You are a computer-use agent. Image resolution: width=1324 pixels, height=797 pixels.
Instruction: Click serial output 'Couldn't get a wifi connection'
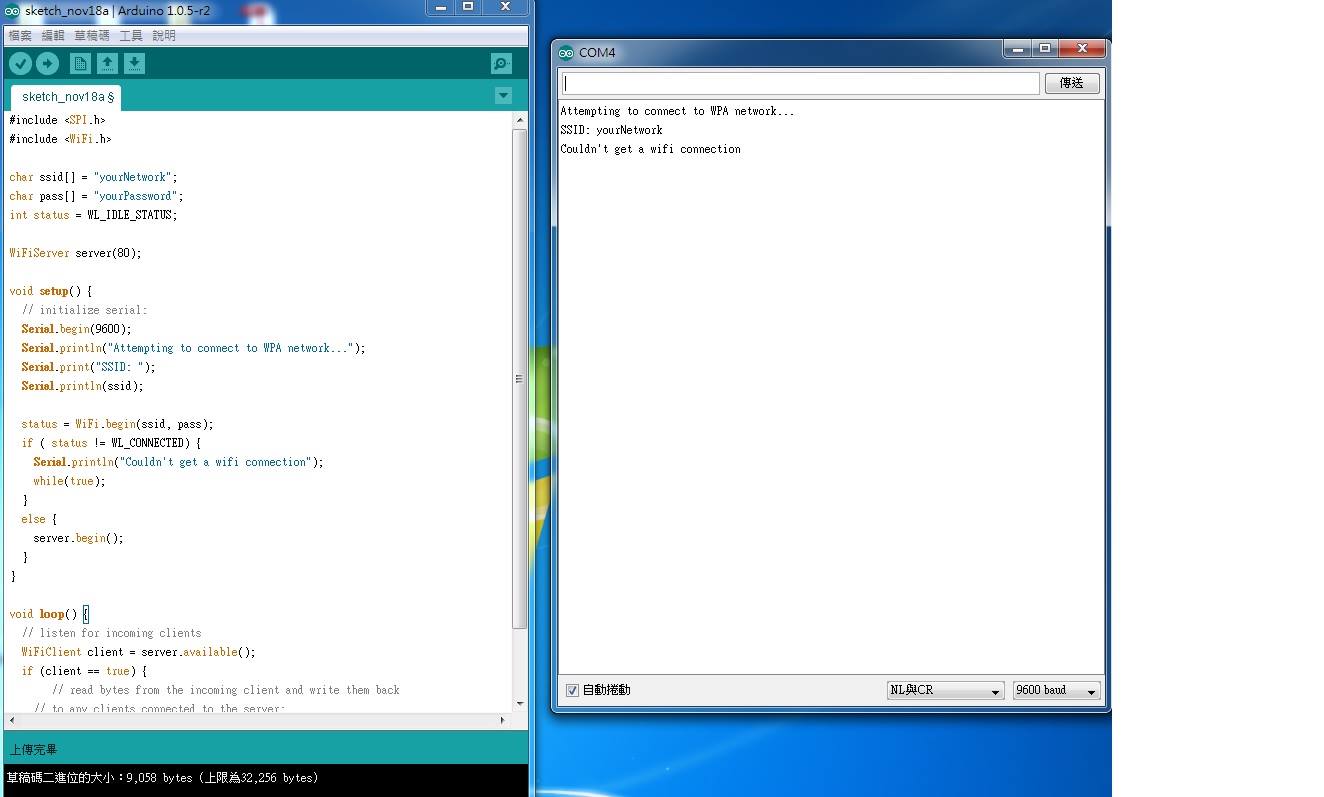[650, 149]
